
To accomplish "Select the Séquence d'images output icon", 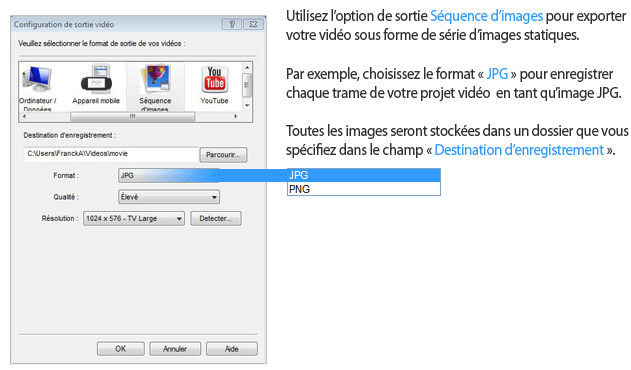I will click(x=155, y=87).
